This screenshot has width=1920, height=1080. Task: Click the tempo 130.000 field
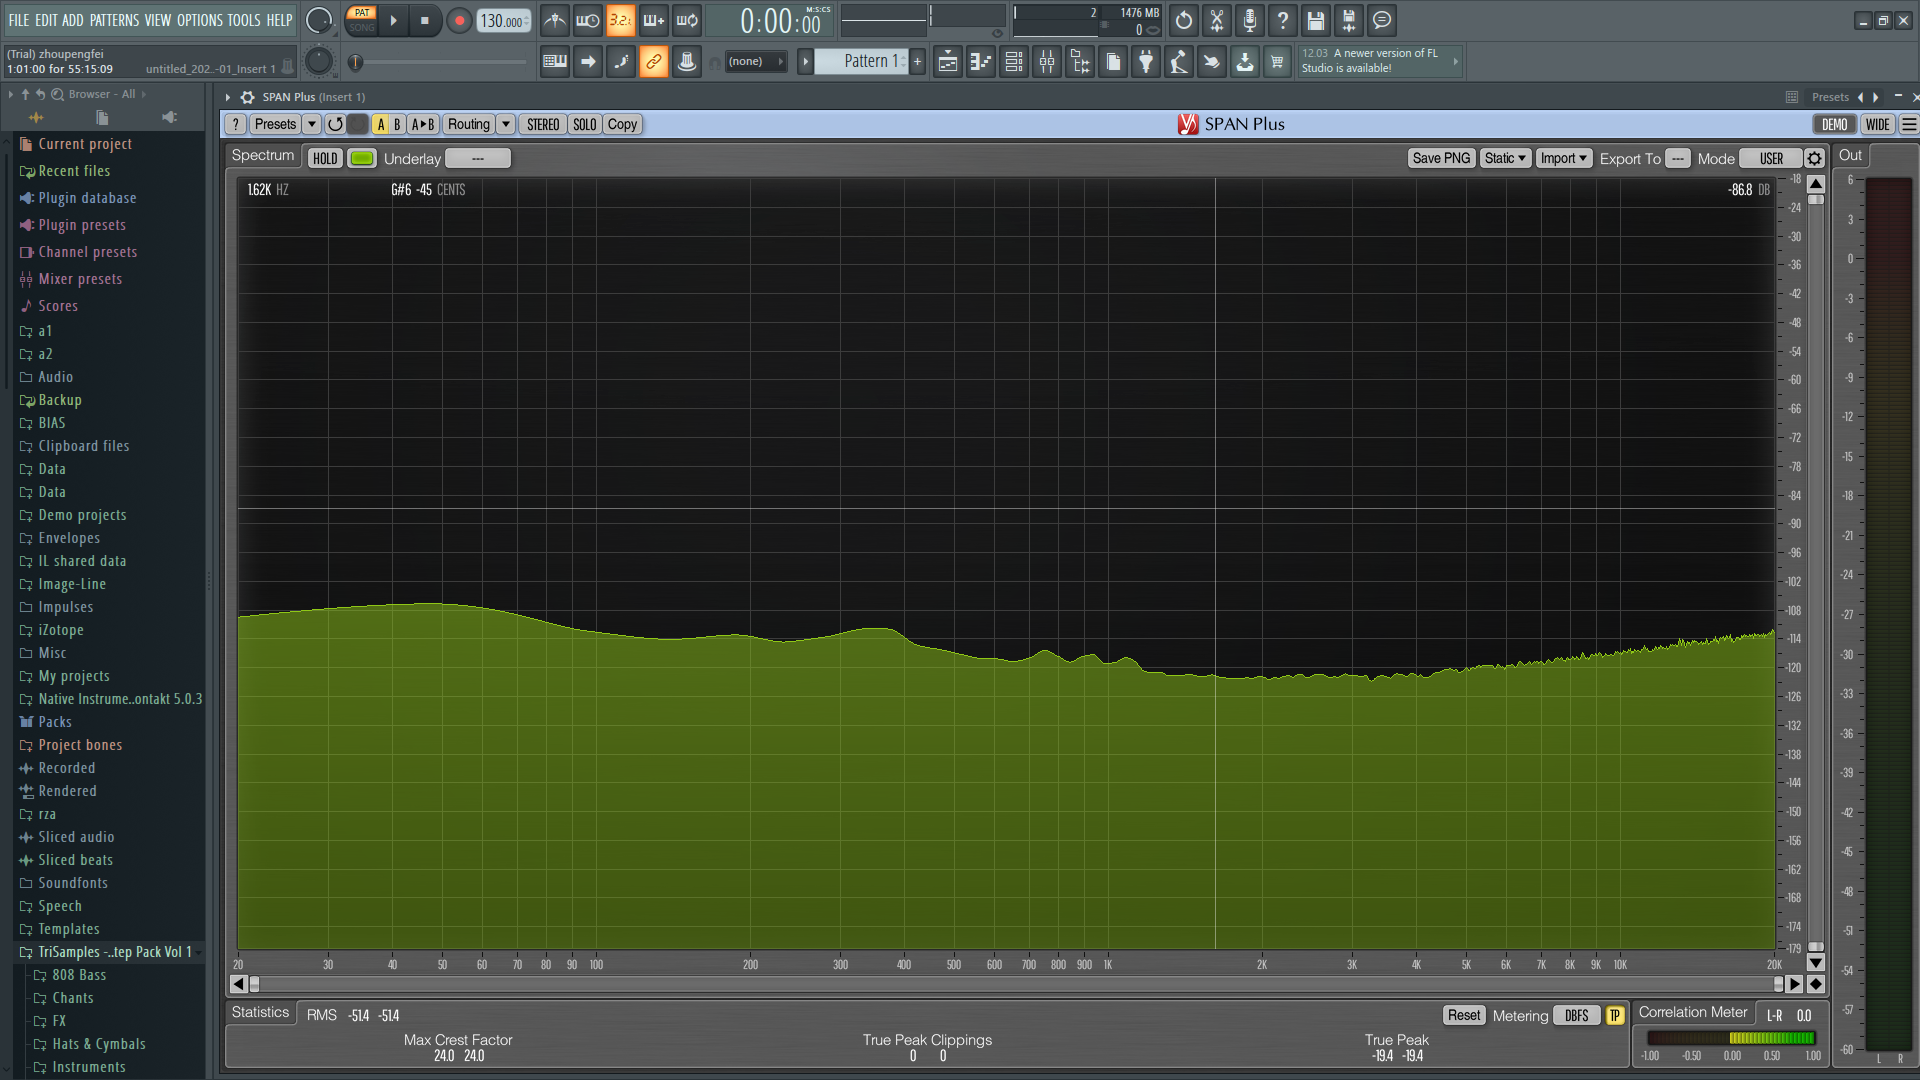pyautogui.click(x=504, y=21)
